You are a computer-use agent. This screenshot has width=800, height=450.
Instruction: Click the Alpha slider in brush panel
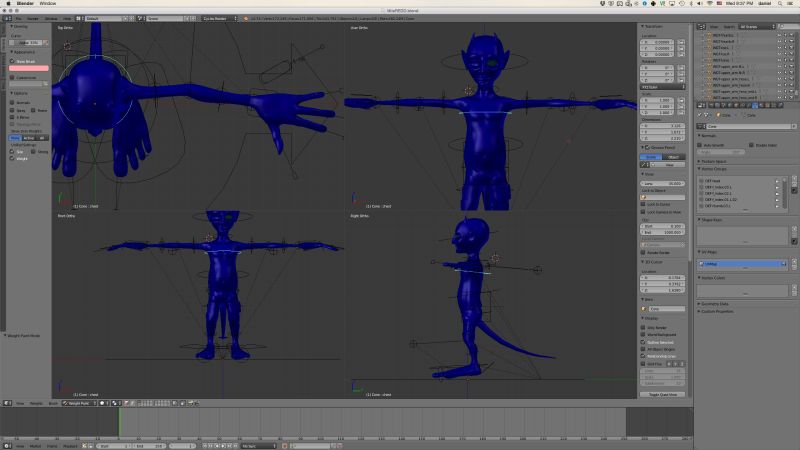click(x=26, y=42)
